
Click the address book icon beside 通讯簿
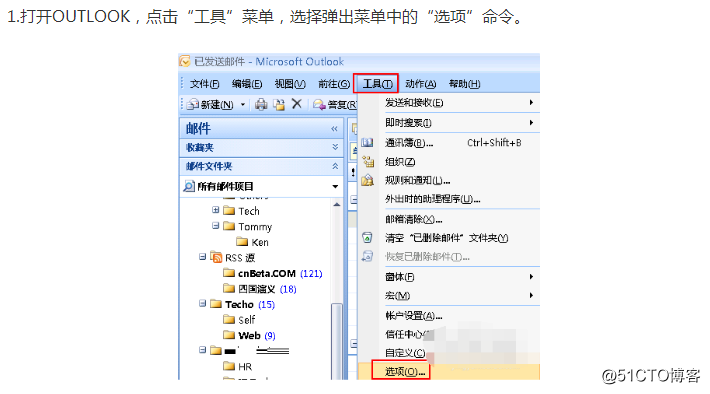click(x=367, y=143)
